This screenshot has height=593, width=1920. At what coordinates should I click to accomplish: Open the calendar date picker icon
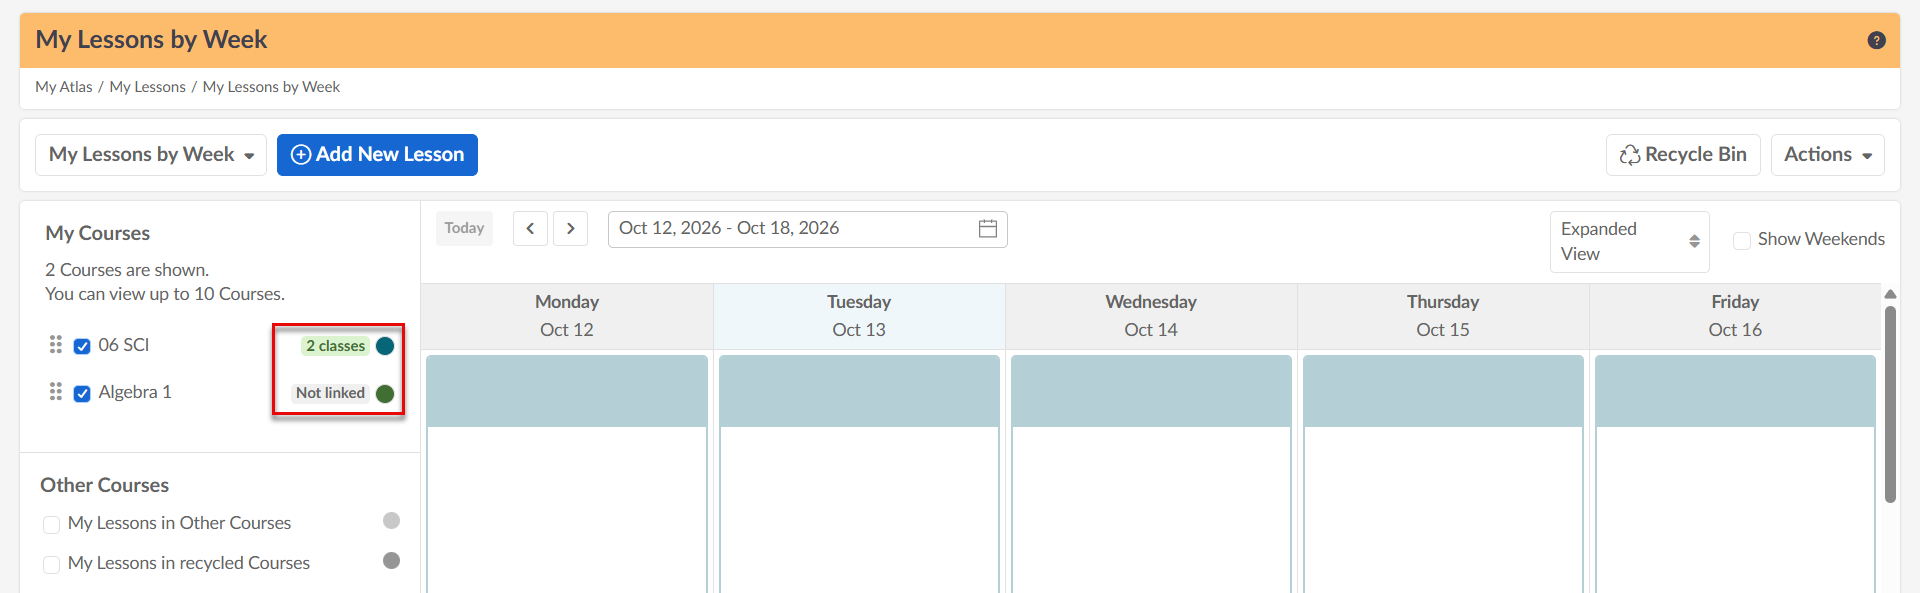(987, 228)
